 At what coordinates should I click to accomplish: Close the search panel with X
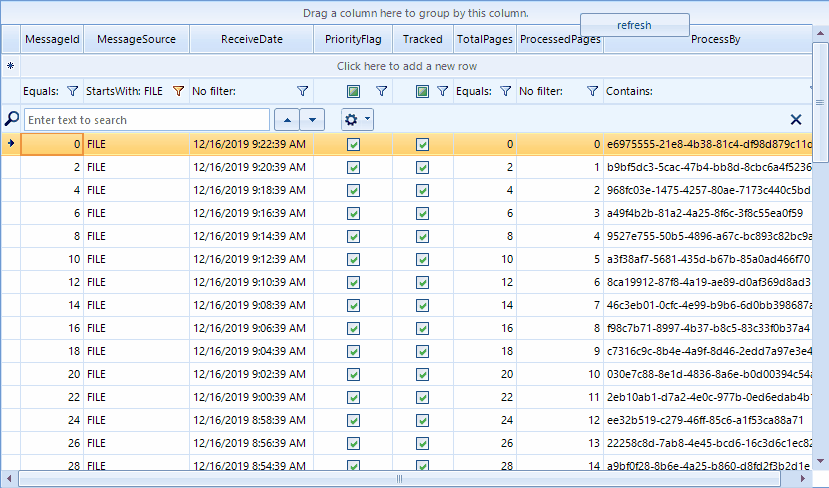coord(796,119)
